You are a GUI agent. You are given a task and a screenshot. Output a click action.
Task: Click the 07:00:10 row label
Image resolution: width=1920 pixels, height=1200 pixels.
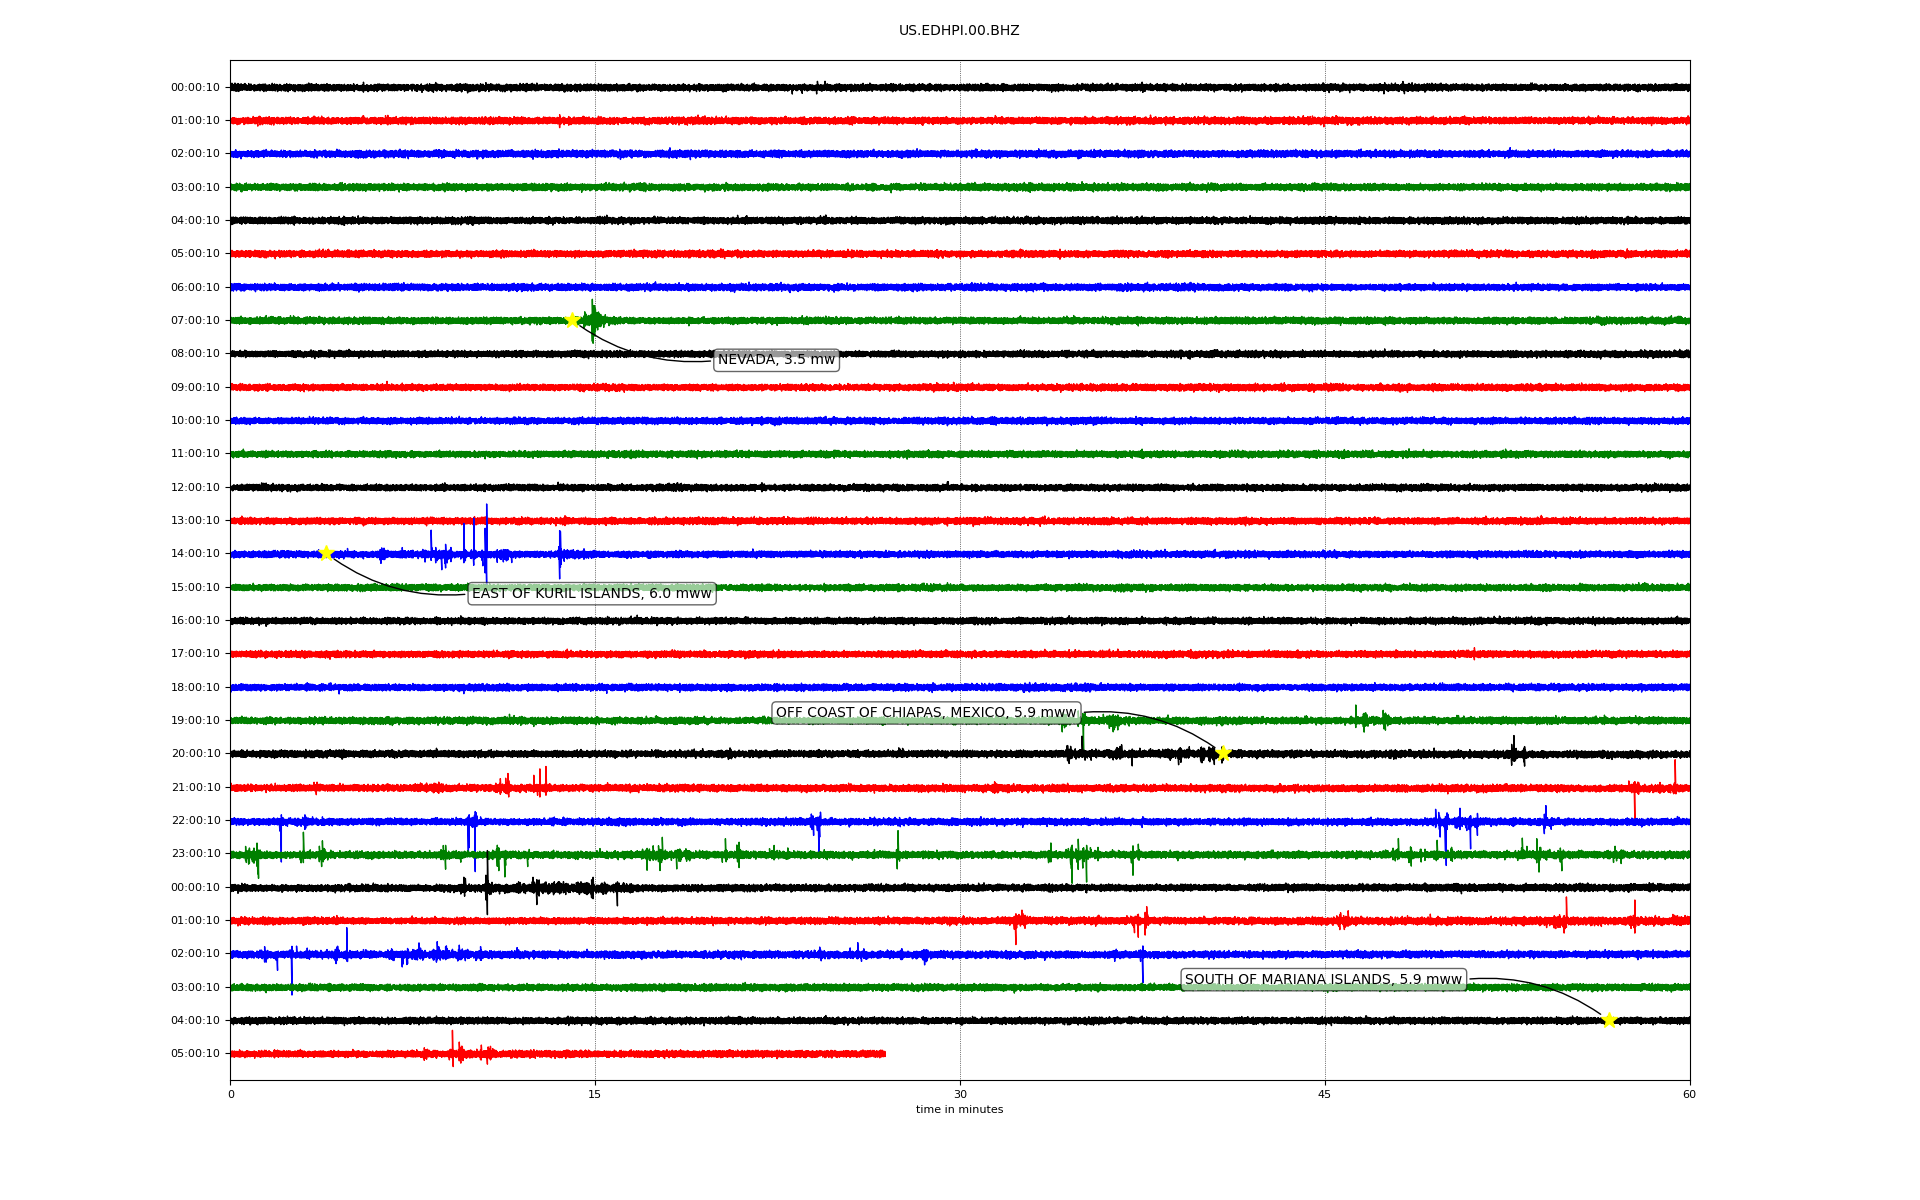click(195, 320)
